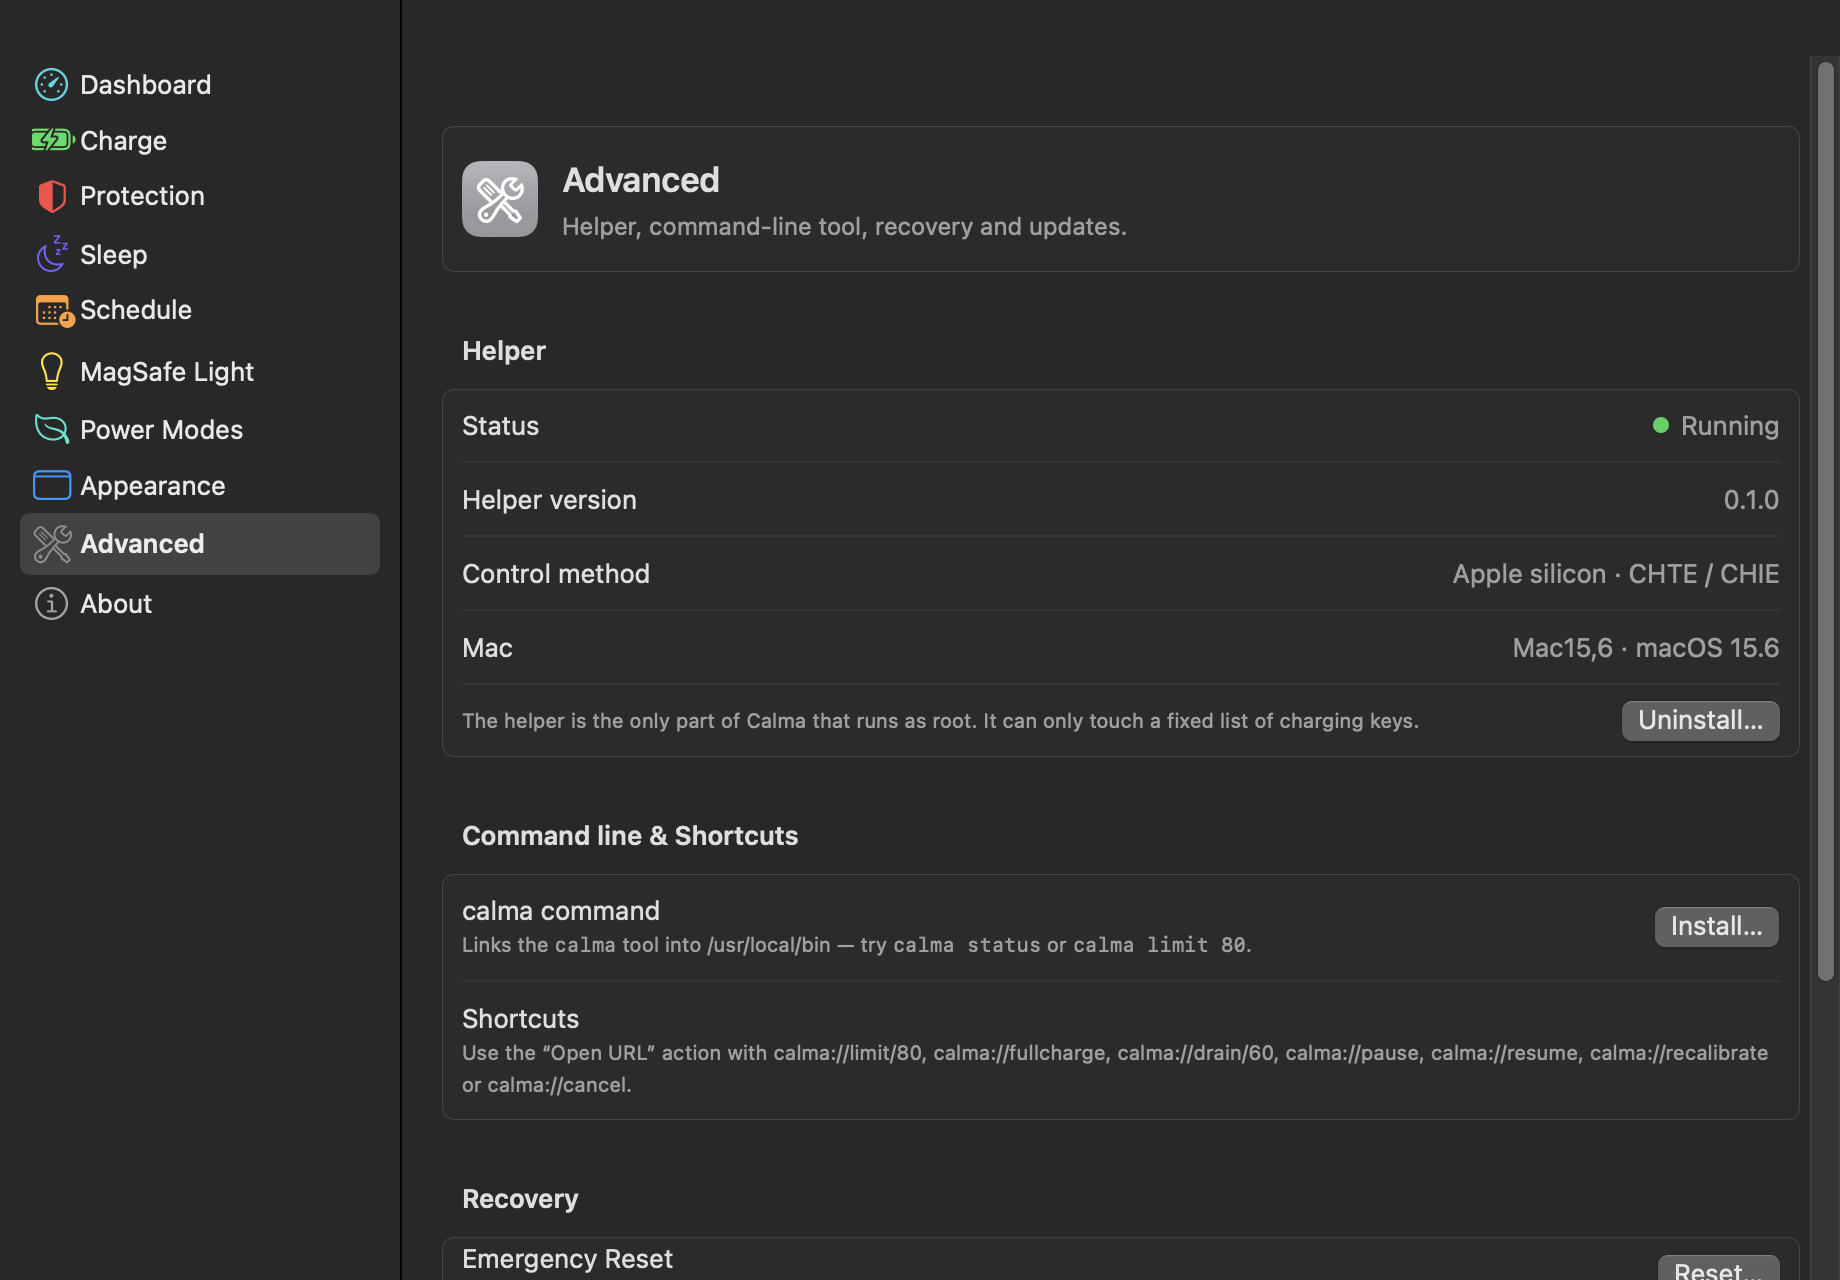Click the green Running status dot
The height and width of the screenshot is (1280, 1840).
click(1661, 426)
